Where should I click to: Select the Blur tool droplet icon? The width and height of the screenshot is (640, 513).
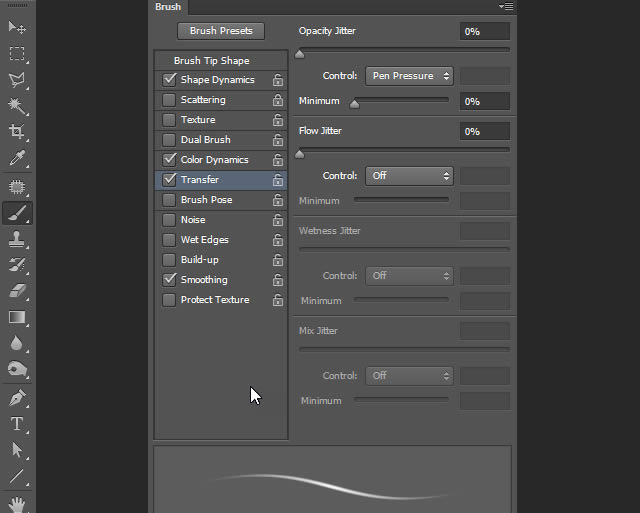17,344
